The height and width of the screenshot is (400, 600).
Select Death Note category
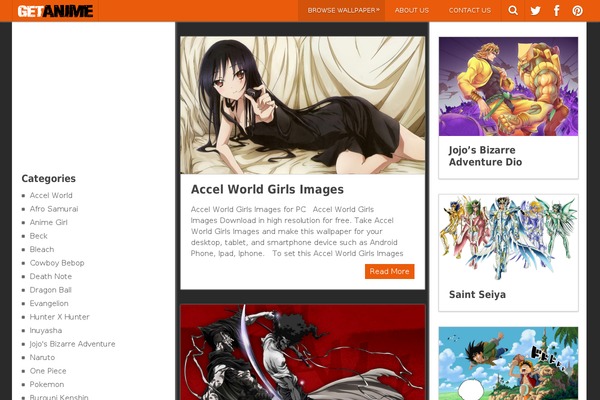pos(51,276)
